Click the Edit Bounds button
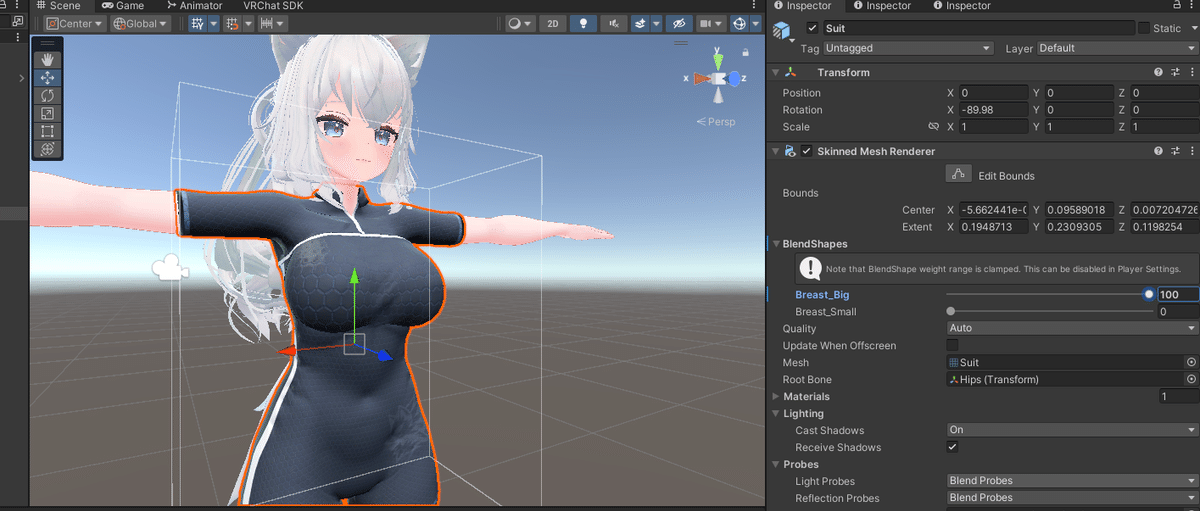Image resolution: width=1200 pixels, height=511 pixels. tap(958, 175)
